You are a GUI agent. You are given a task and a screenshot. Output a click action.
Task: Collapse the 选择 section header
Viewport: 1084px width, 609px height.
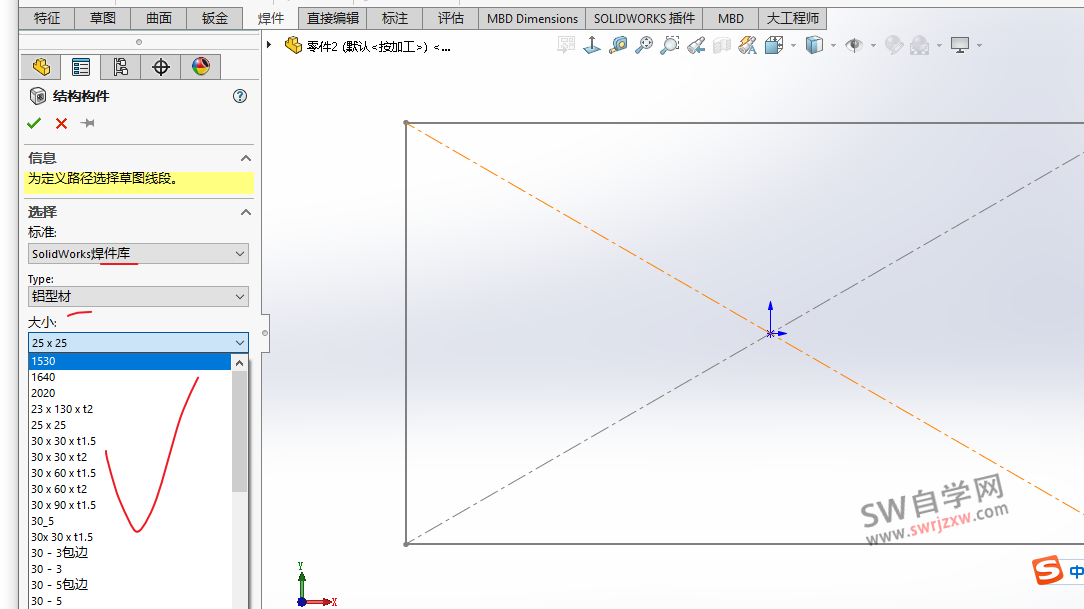245,211
